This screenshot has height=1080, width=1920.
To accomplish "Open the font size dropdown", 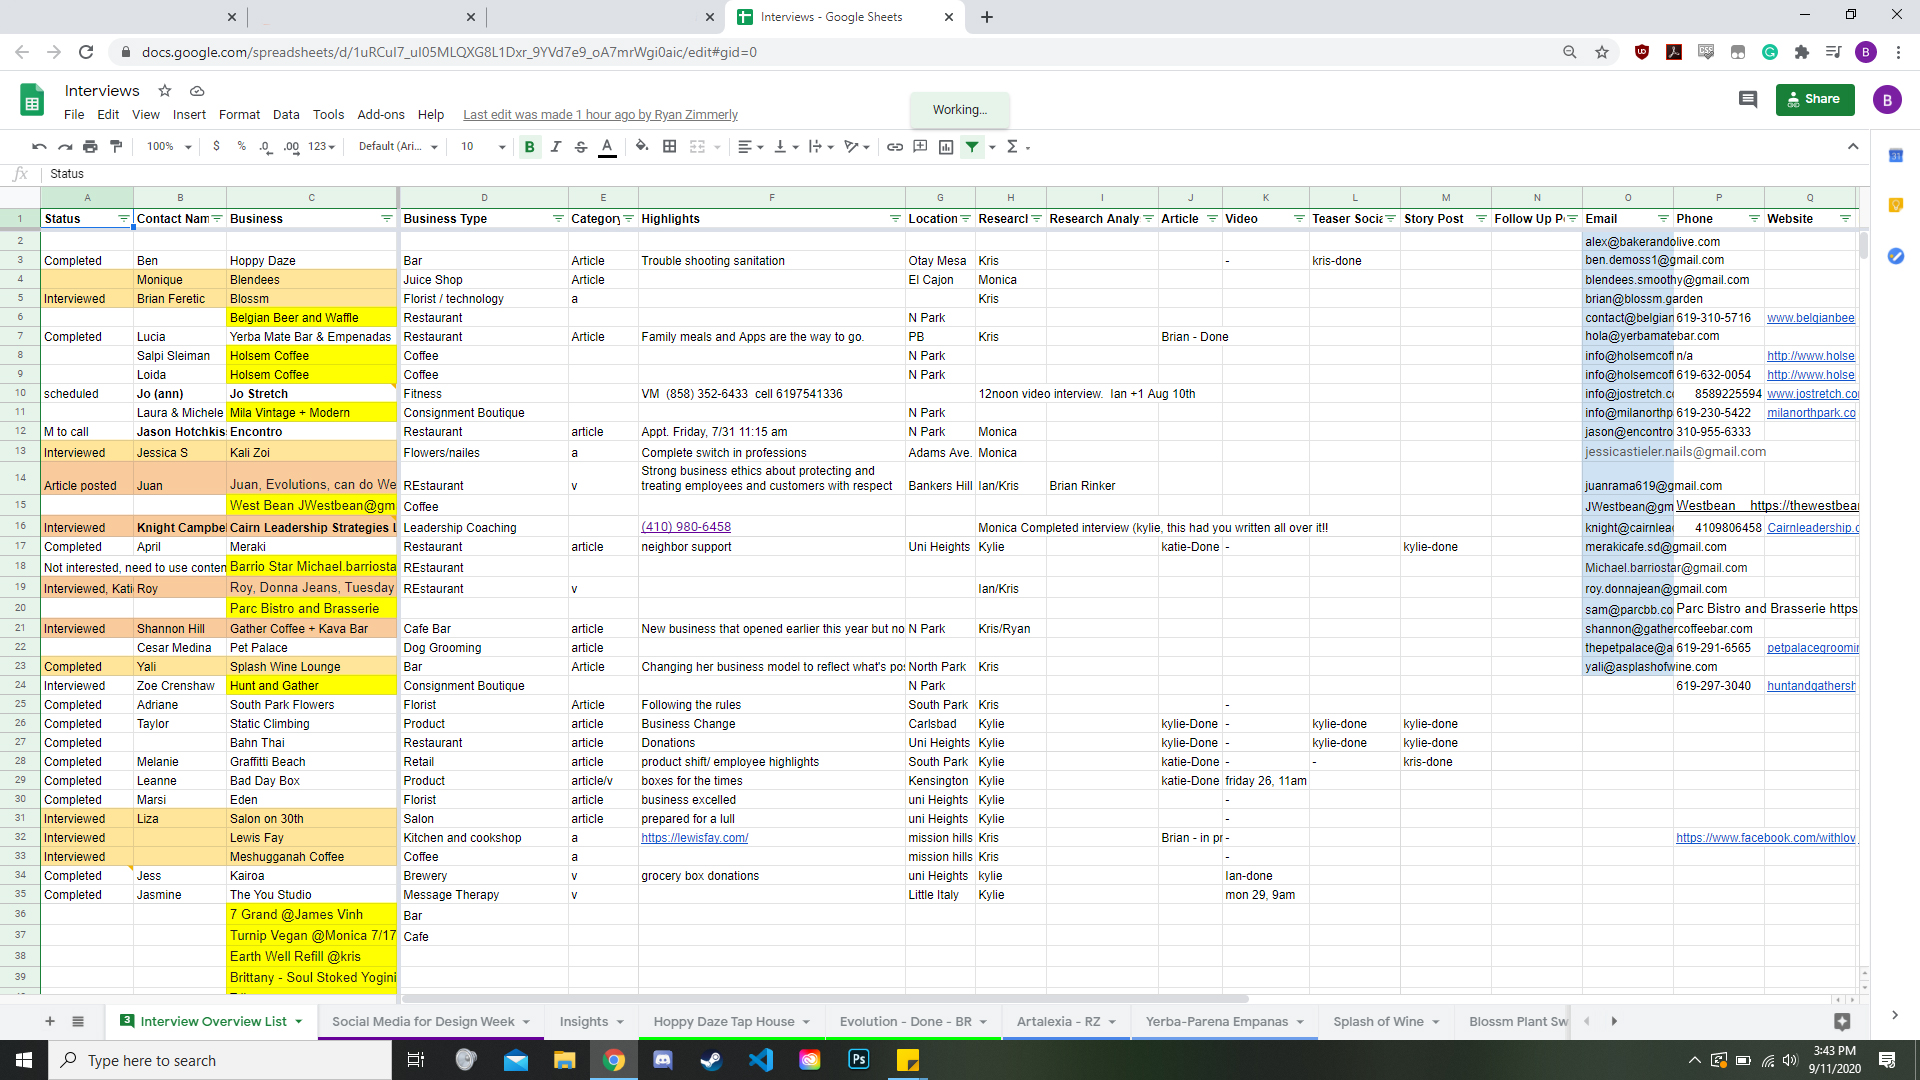I will coord(482,147).
